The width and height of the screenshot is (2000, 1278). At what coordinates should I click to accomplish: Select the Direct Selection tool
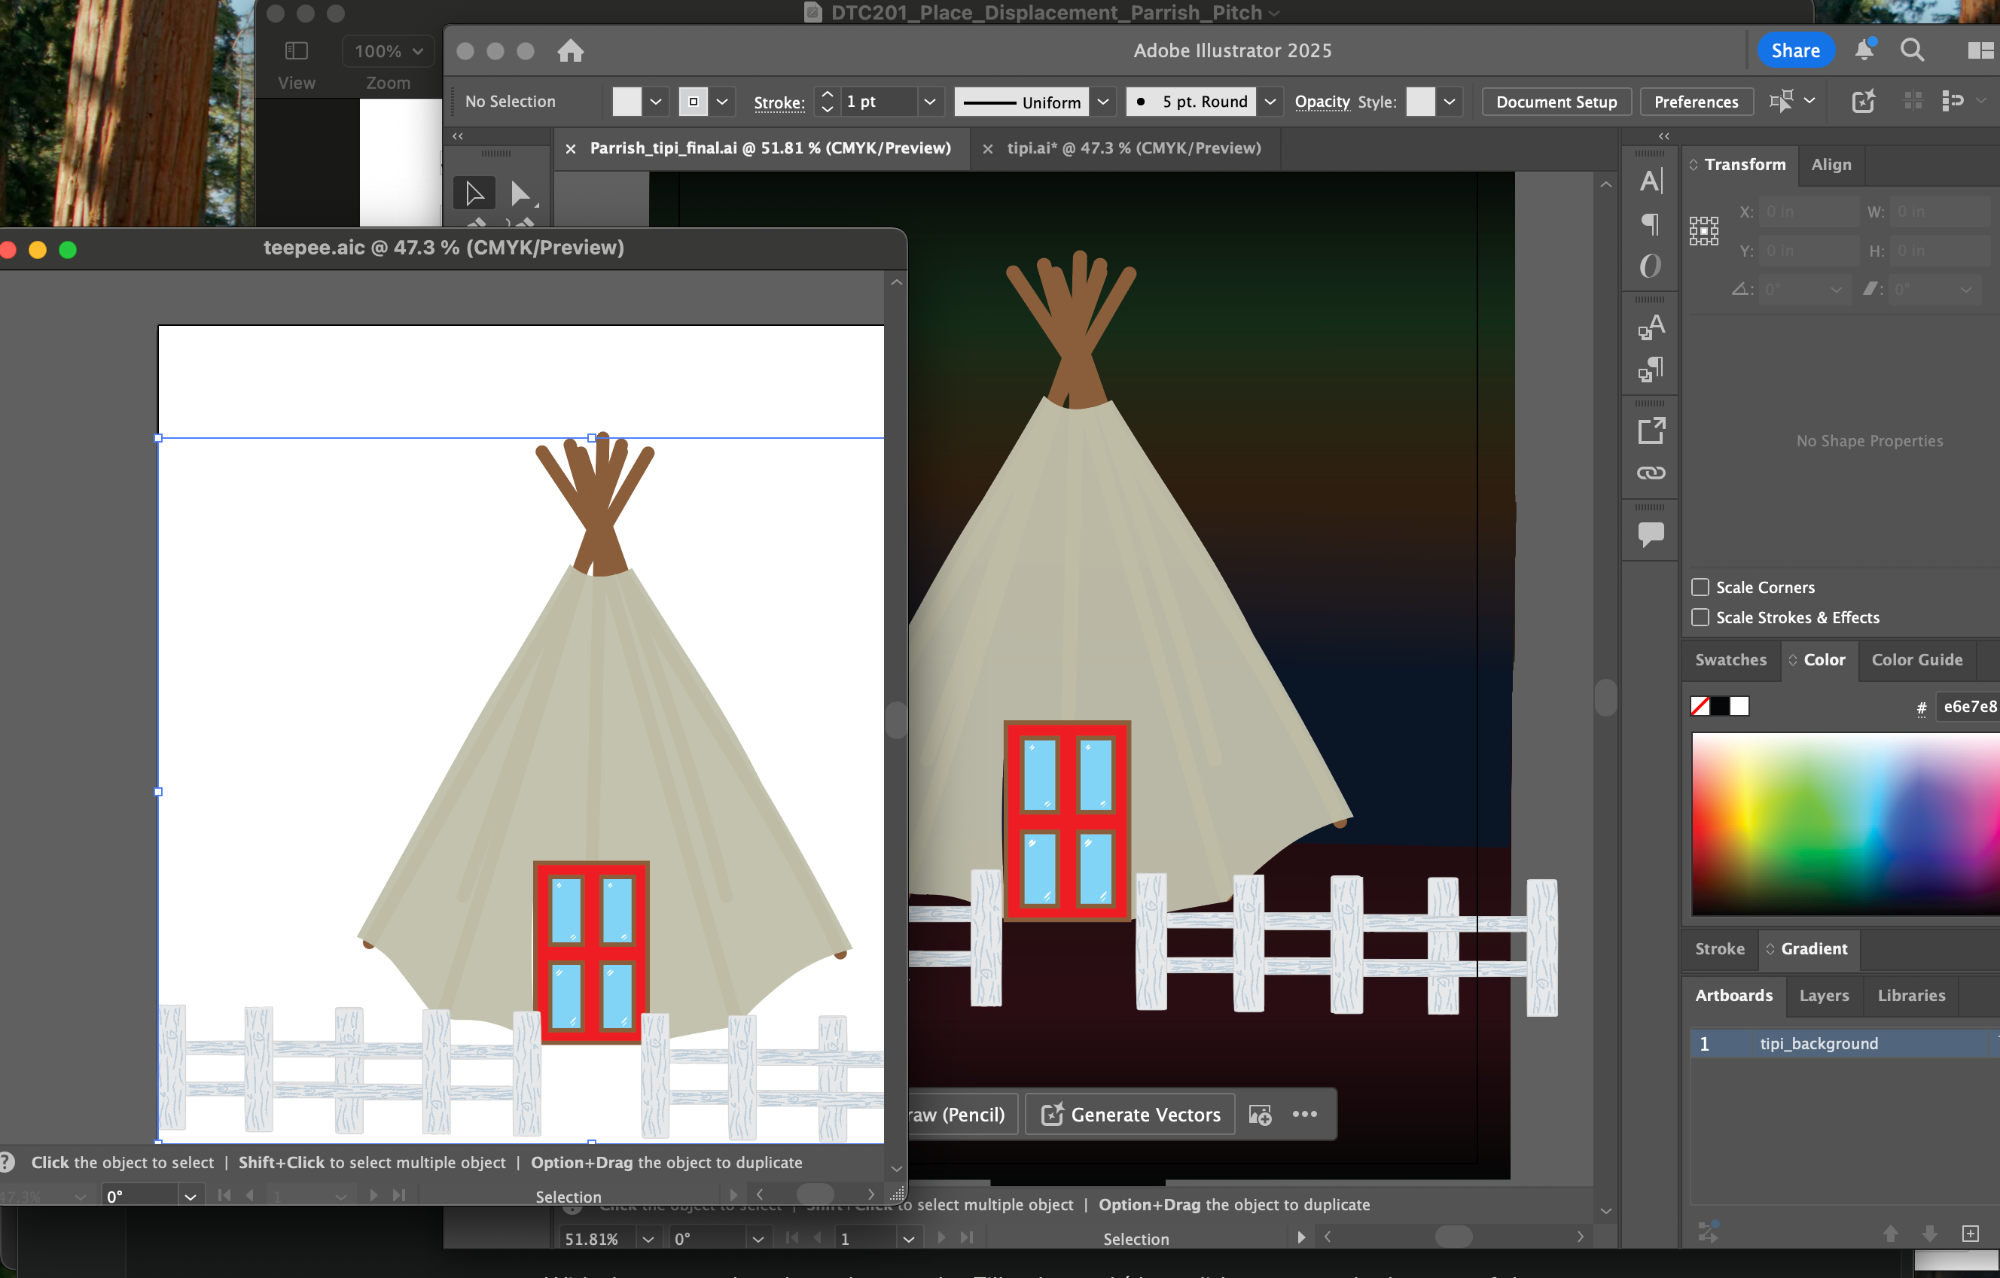pos(520,193)
